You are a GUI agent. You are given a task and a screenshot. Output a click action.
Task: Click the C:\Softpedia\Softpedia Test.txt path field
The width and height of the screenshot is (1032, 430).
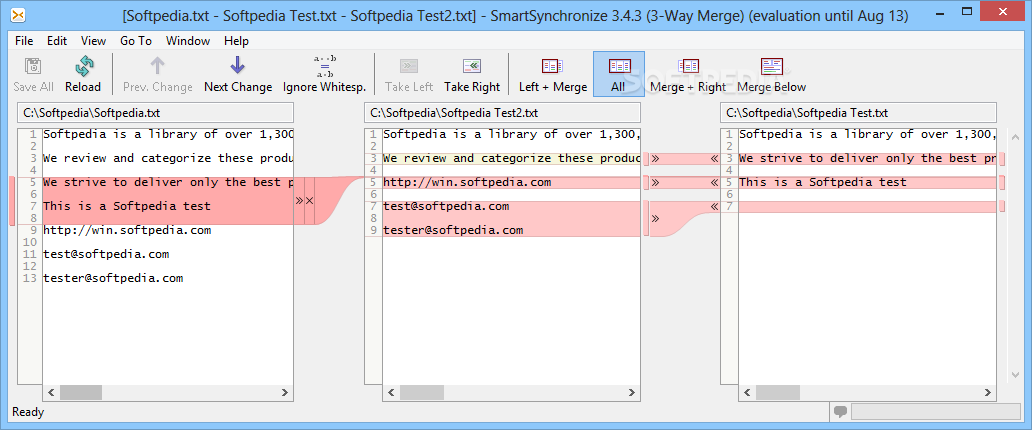858,113
